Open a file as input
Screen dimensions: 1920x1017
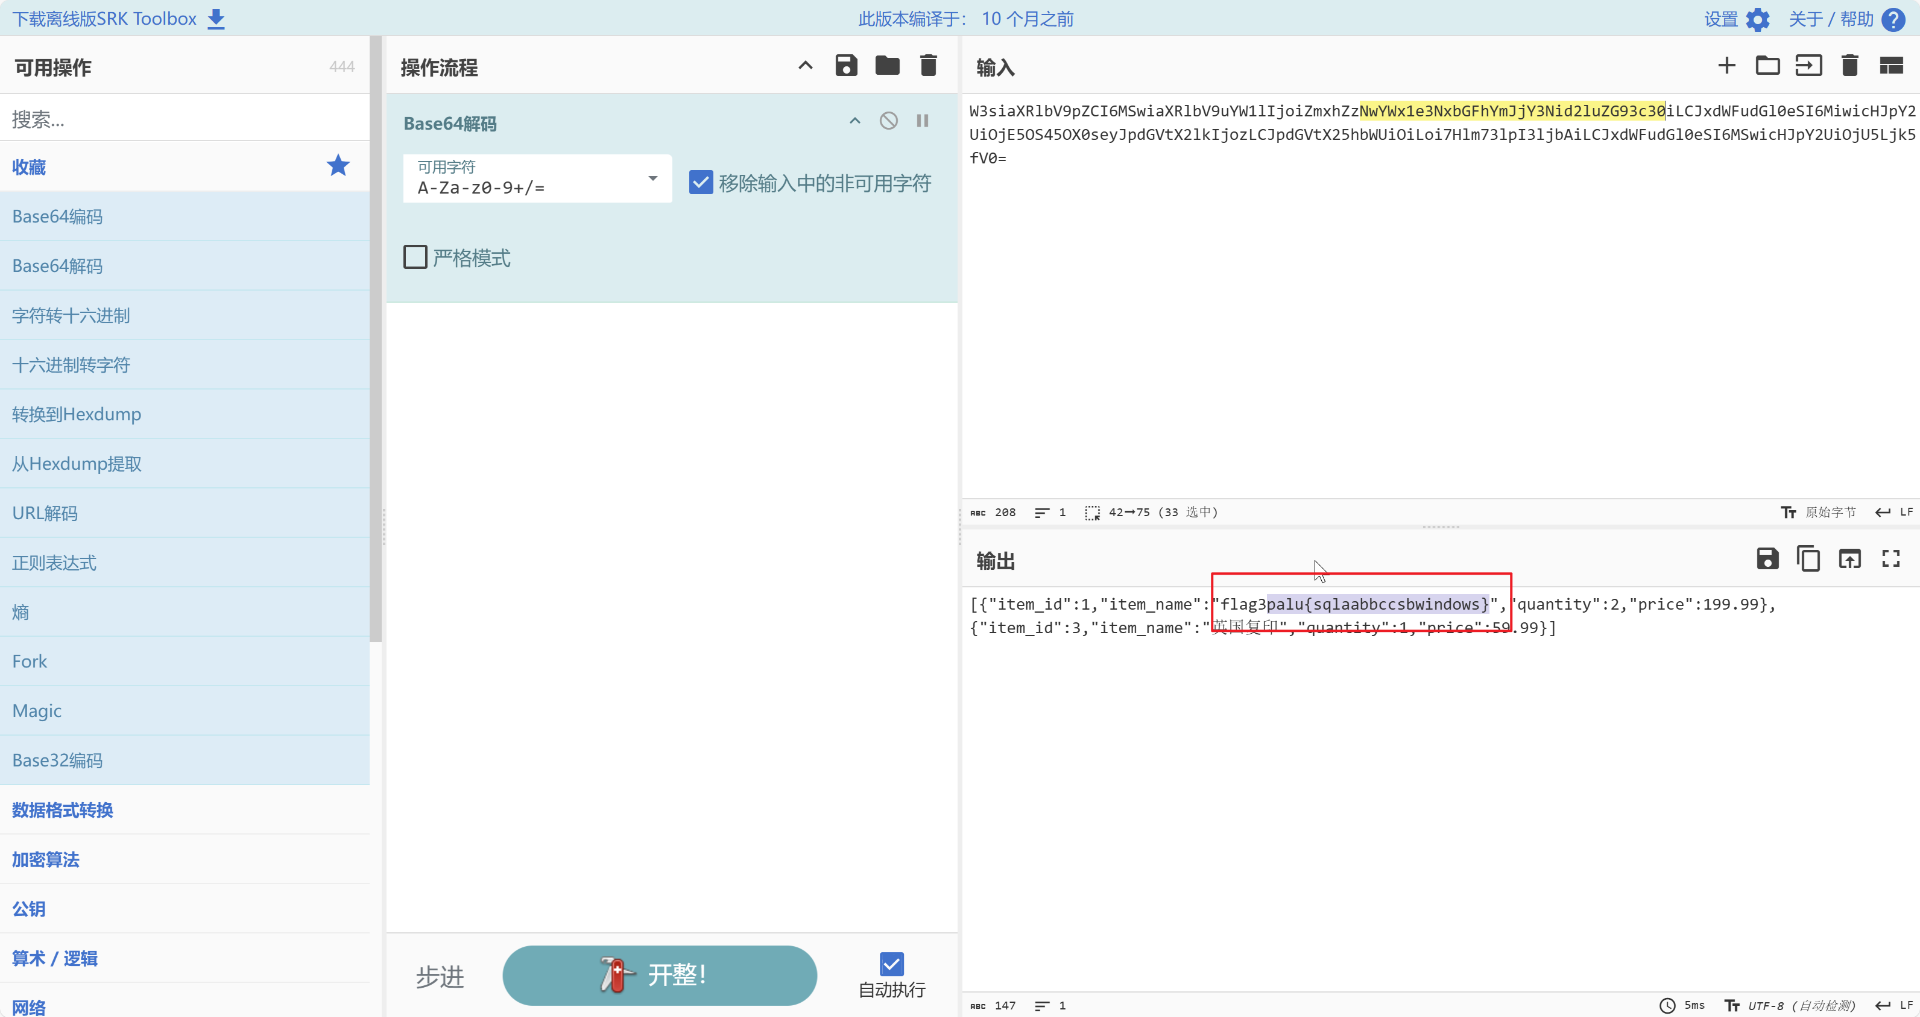1809,66
